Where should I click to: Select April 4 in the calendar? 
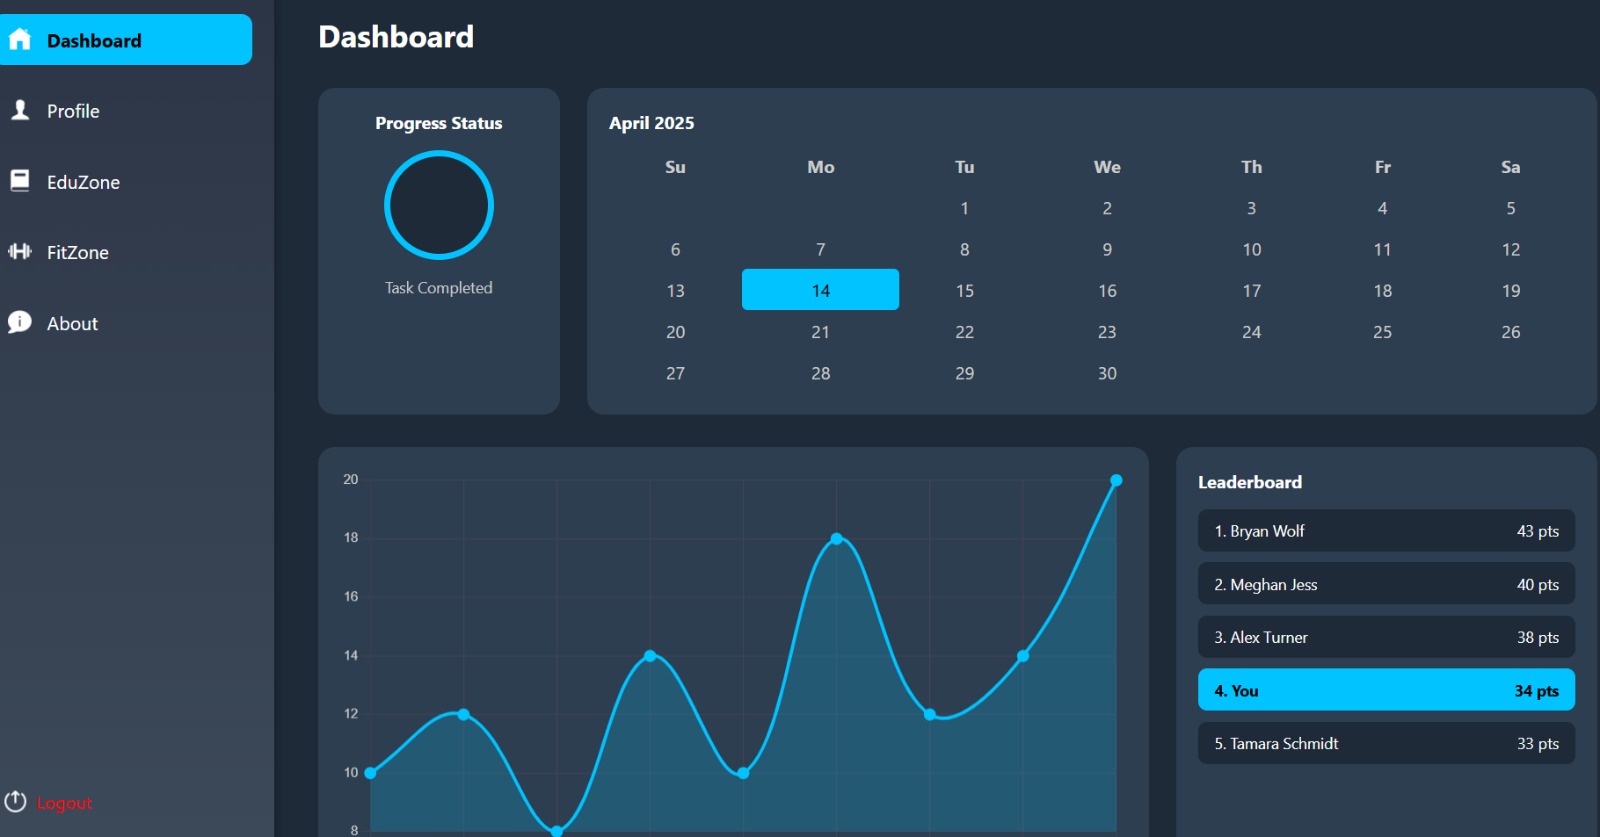pos(1382,208)
